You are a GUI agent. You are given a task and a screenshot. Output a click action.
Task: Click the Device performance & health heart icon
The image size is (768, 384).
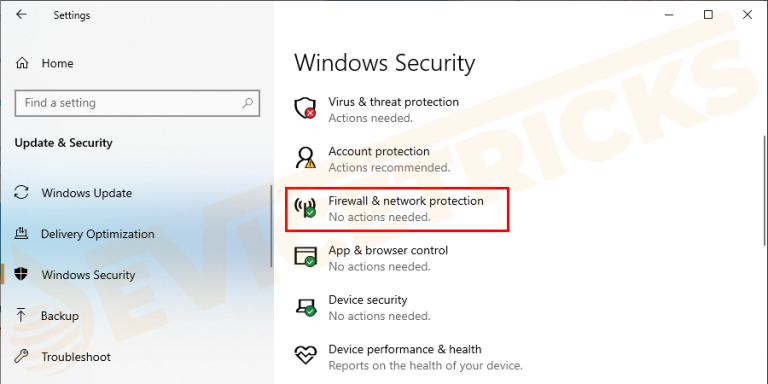(305, 355)
